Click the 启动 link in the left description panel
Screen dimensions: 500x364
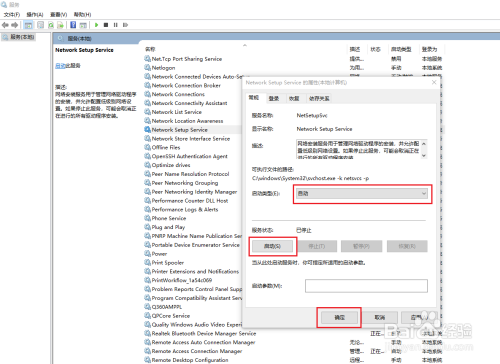[60, 66]
